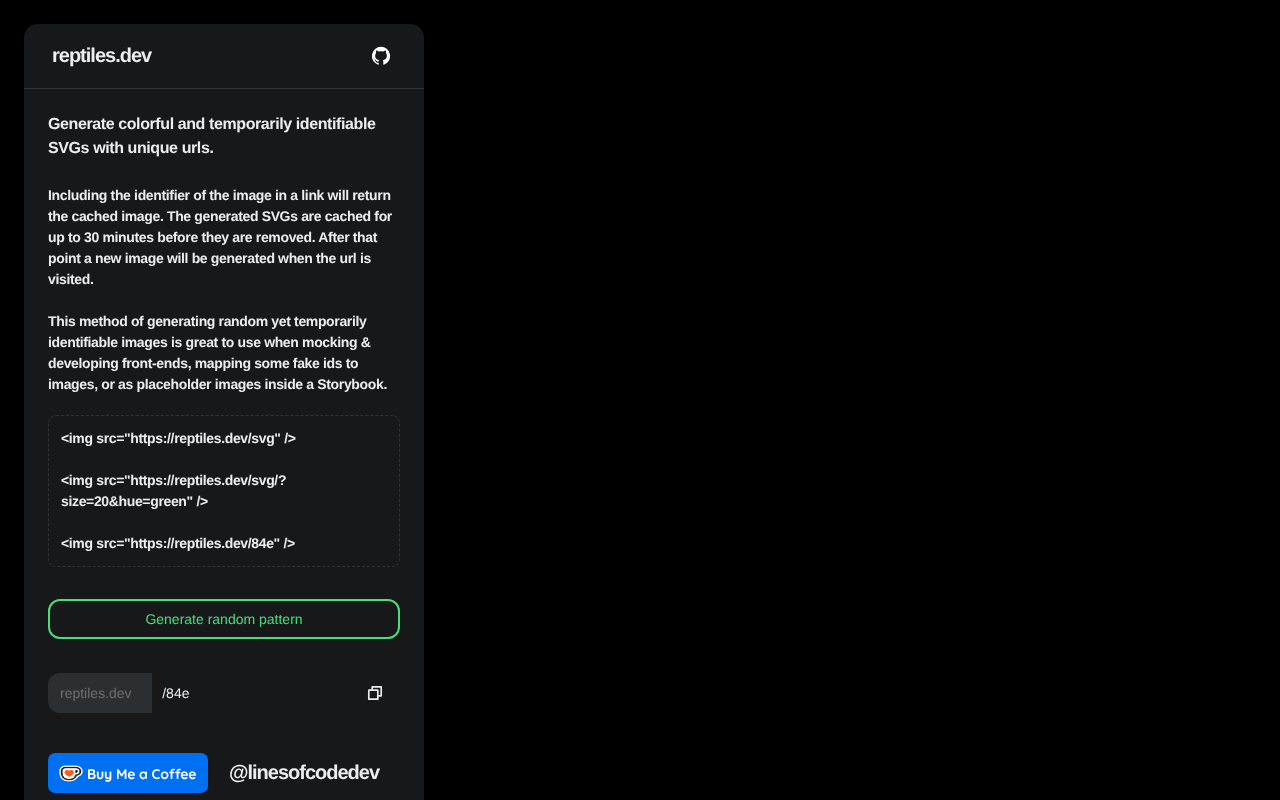The image size is (1280, 800).
Task: Click the paragraph mentioning Storybook
Action: 218,353
